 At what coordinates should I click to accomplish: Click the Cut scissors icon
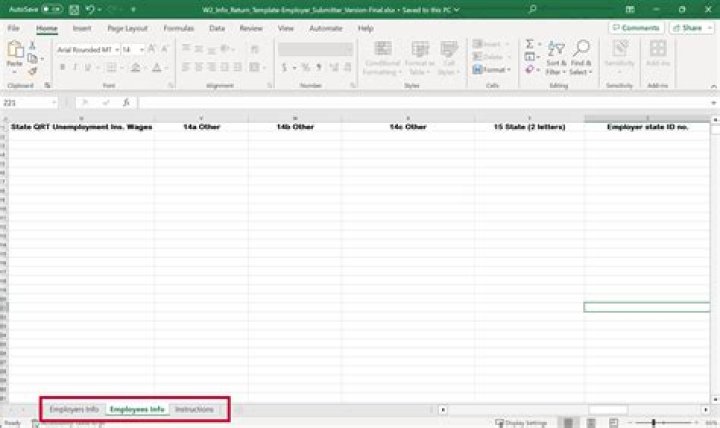32,46
